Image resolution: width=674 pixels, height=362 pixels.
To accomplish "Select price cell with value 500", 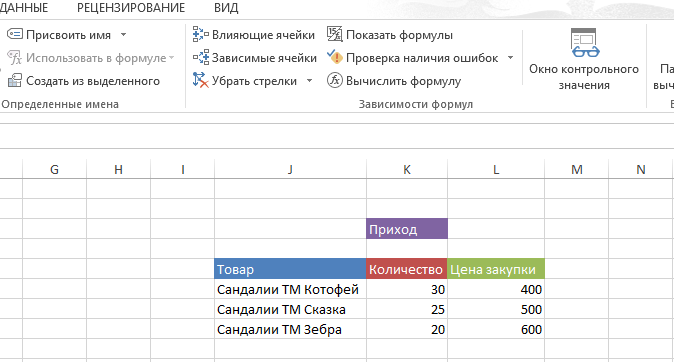I will pos(496,309).
